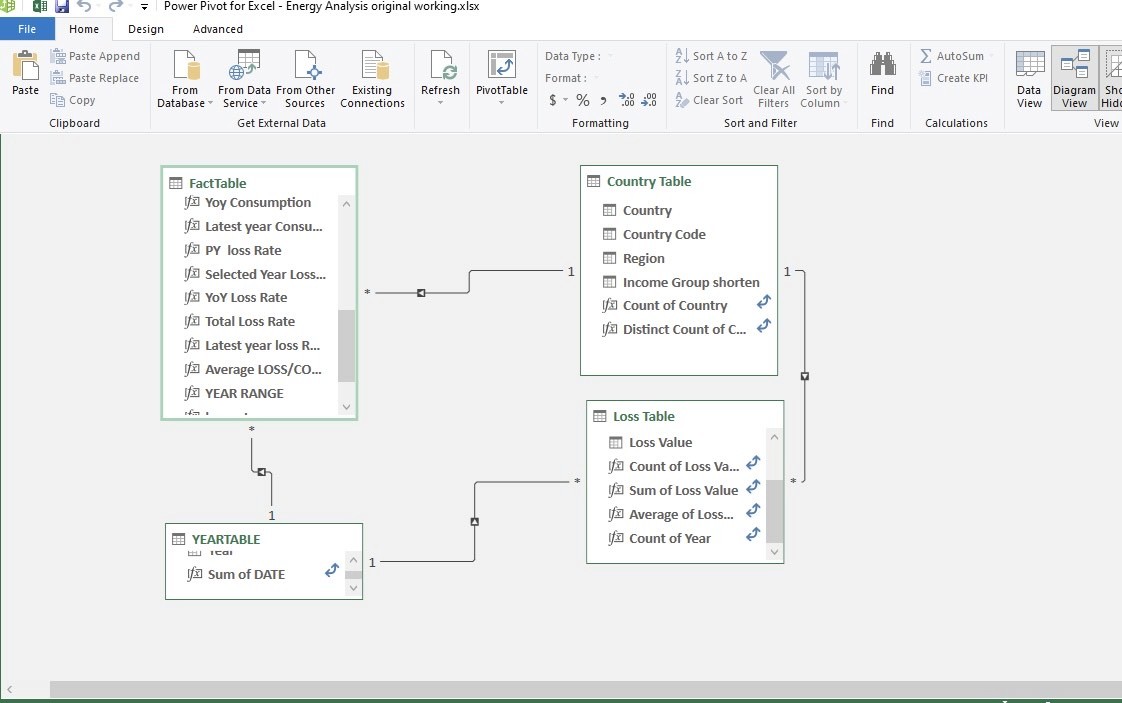Open the currency format dropdown arrow
The image size is (1122, 703).
tap(565, 100)
